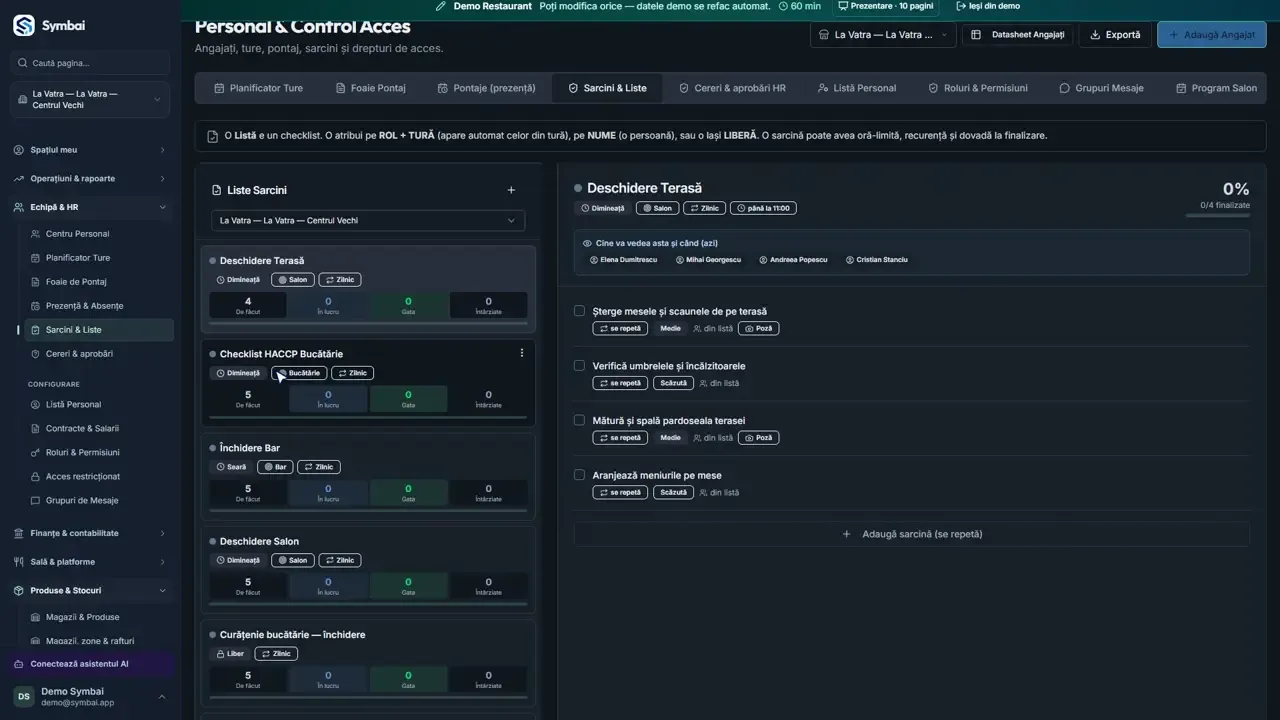
Task: Click the 0% completion progress bar
Action: click(1217, 215)
